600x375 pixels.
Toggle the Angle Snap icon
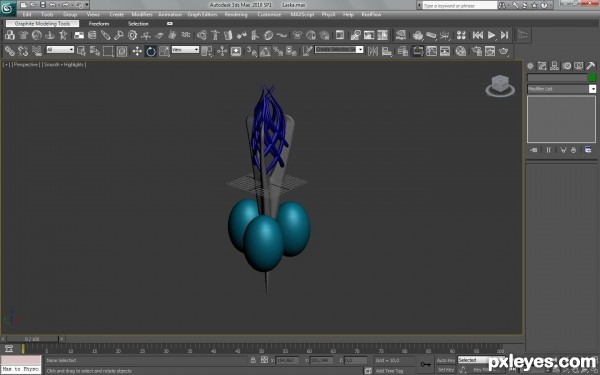point(264,51)
